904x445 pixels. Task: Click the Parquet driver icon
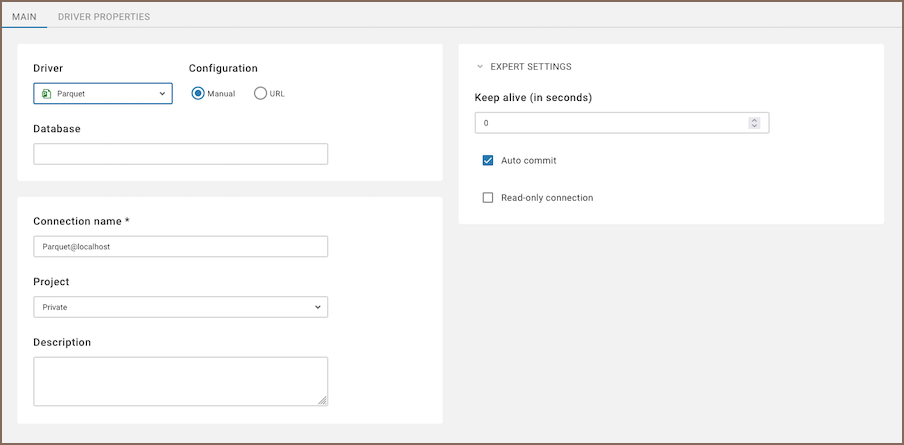(x=46, y=94)
